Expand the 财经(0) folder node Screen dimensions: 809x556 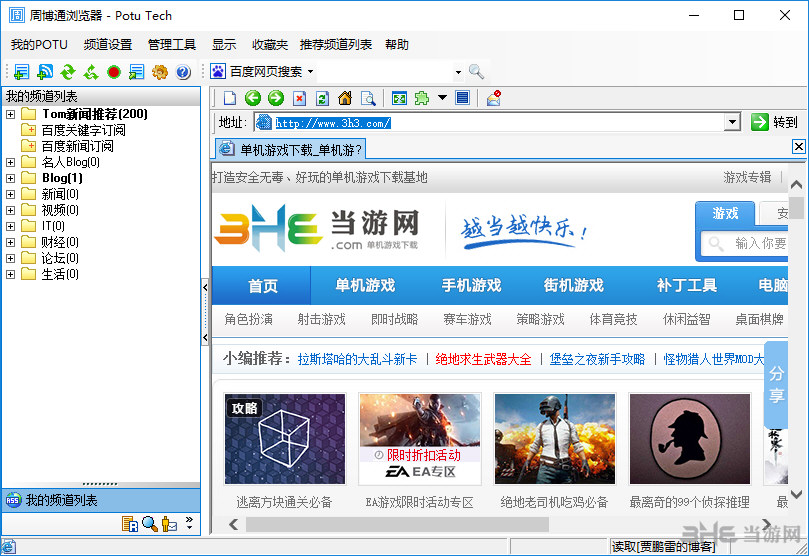[x=10, y=242]
